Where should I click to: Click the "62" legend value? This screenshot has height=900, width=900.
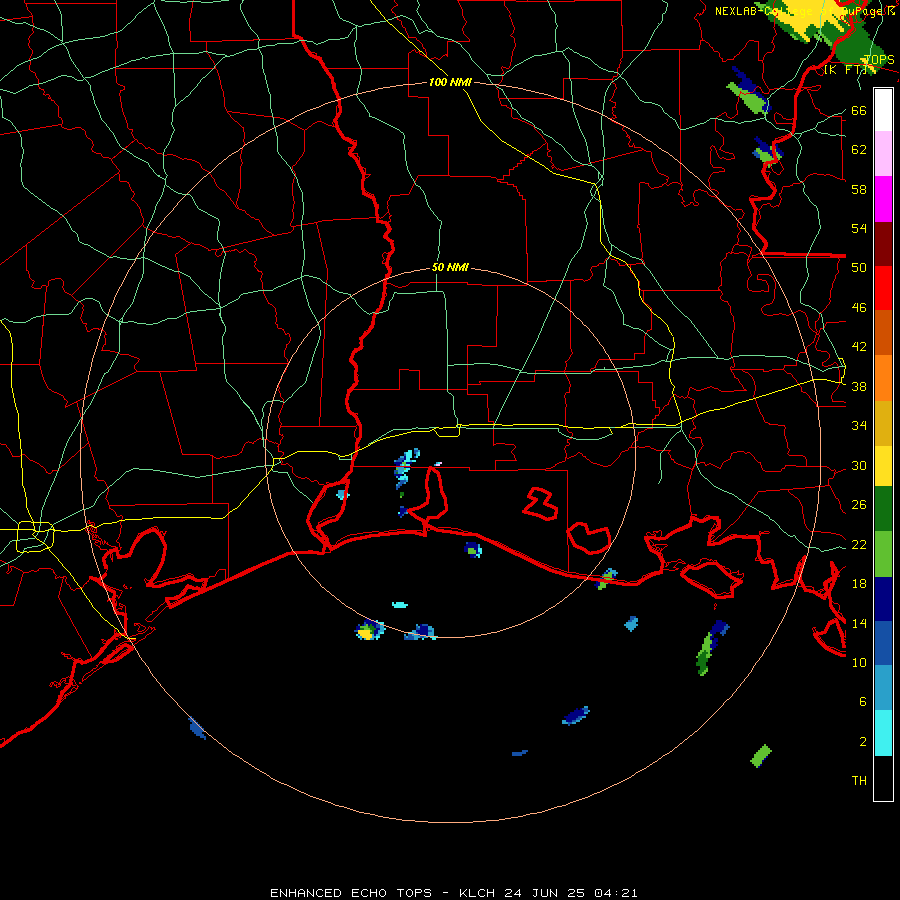click(x=859, y=150)
